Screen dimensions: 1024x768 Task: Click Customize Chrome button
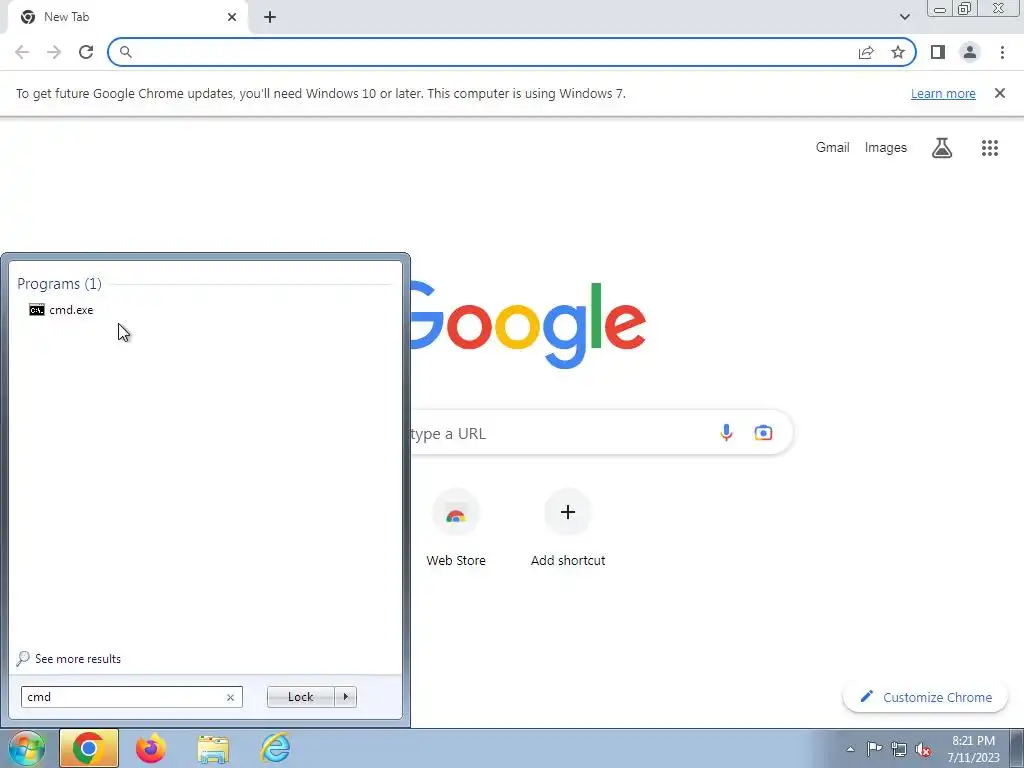click(x=926, y=697)
